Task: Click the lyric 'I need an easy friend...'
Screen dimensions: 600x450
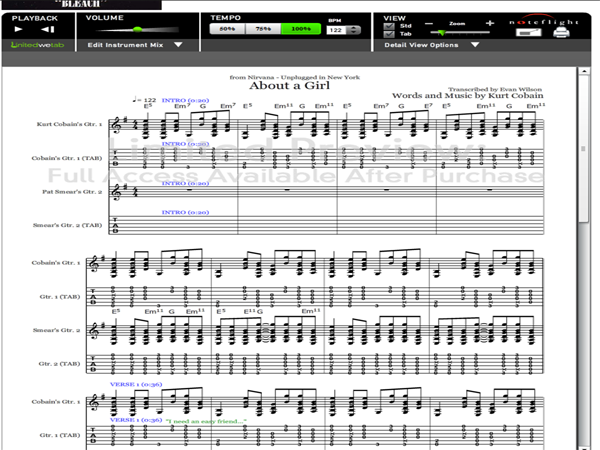Action: click(x=206, y=421)
